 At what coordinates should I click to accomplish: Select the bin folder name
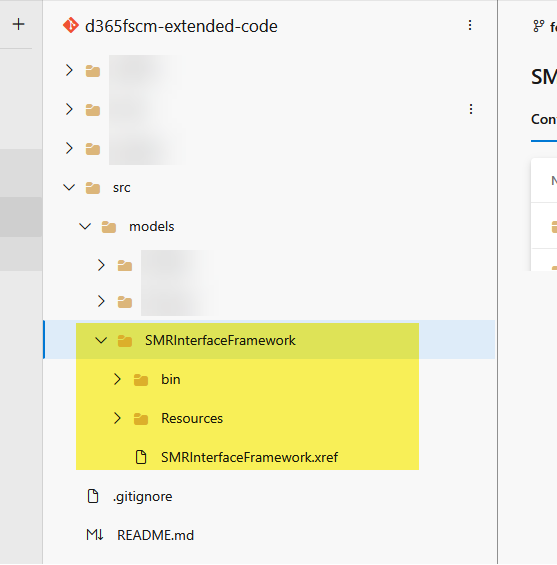(171, 379)
